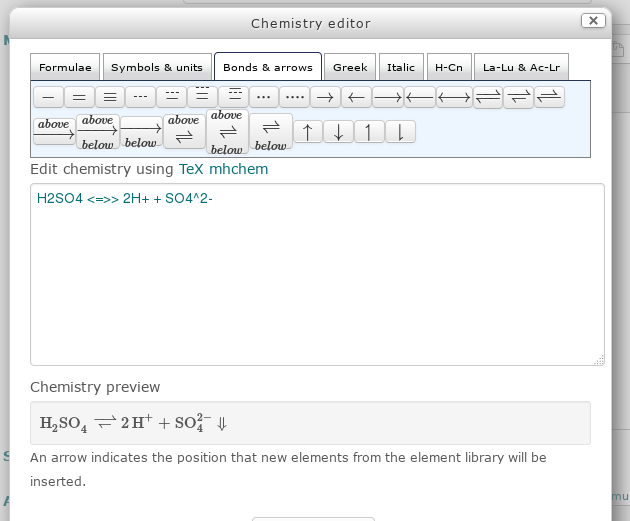Click into the chemistry TeX text area
Viewport: 630px width, 521px height.
click(x=317, y=274)
